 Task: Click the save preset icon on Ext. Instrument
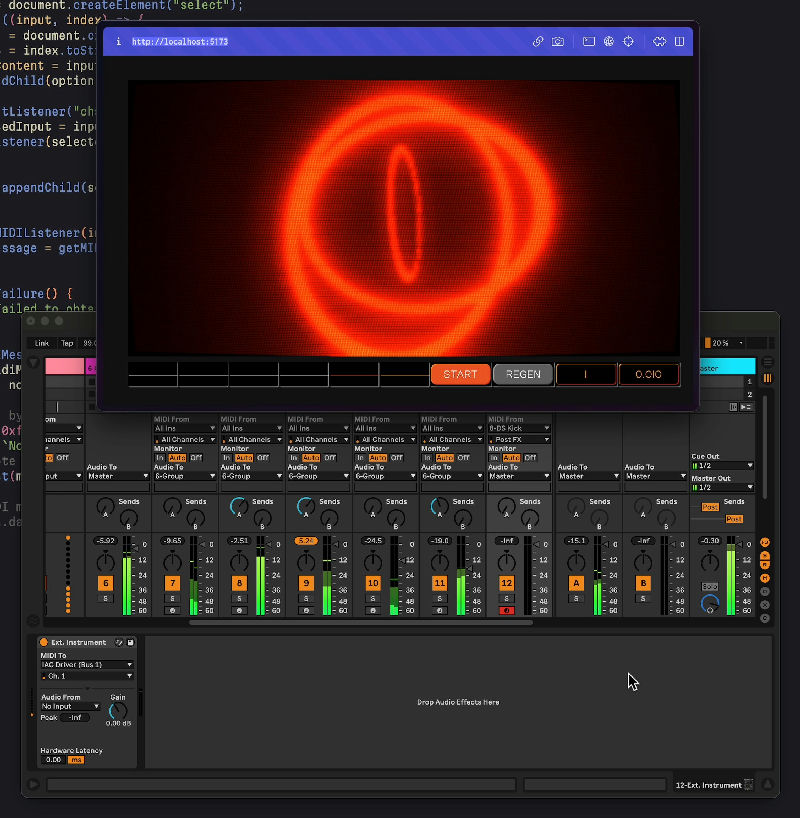(x=131, y=642)
